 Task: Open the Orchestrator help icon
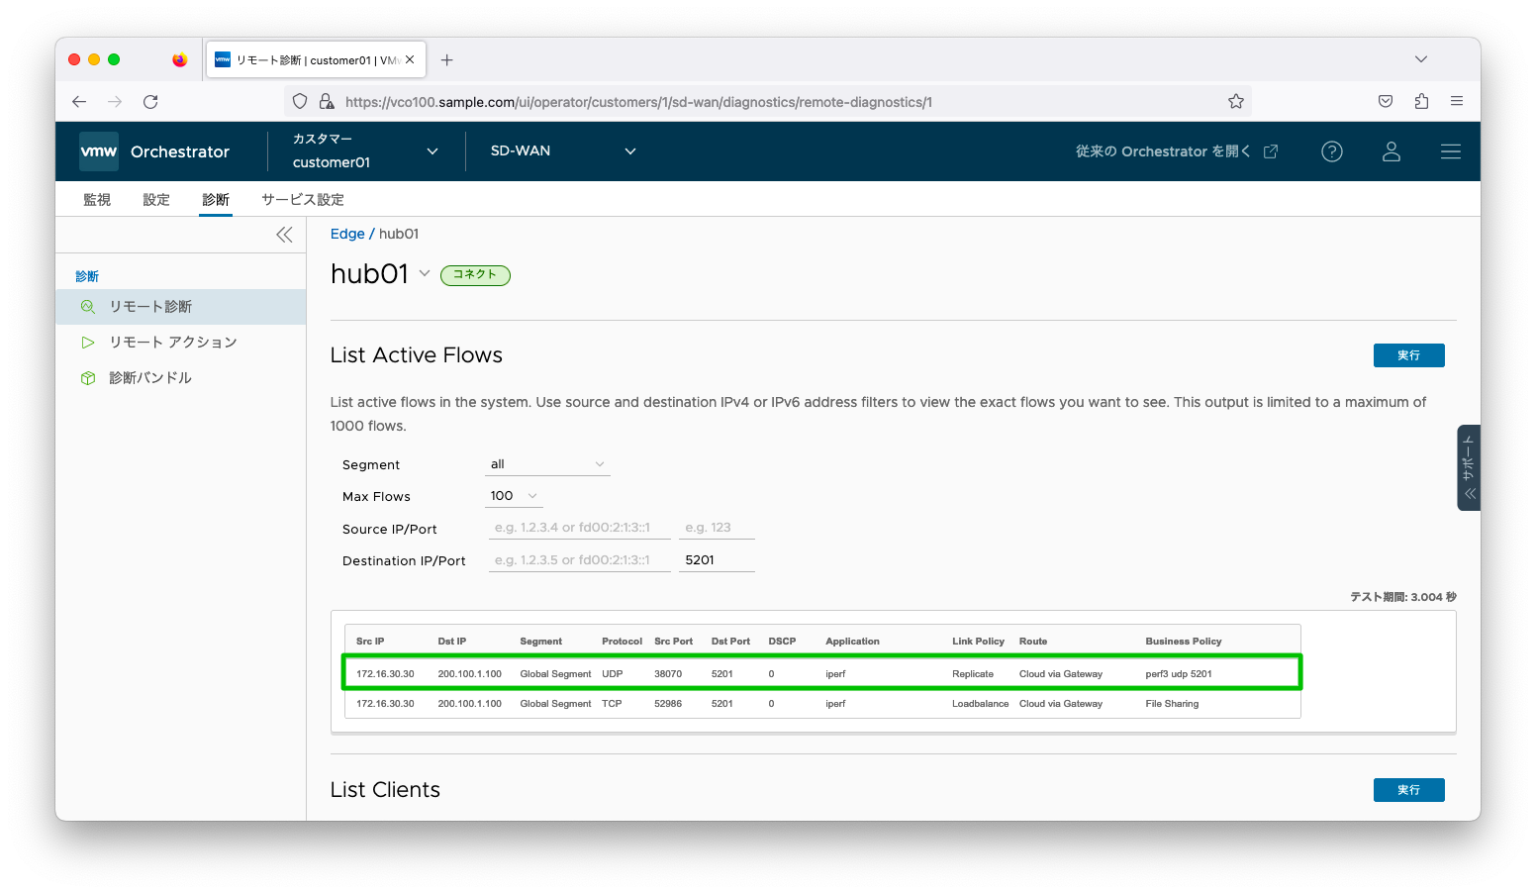[x=1332, y=151]
